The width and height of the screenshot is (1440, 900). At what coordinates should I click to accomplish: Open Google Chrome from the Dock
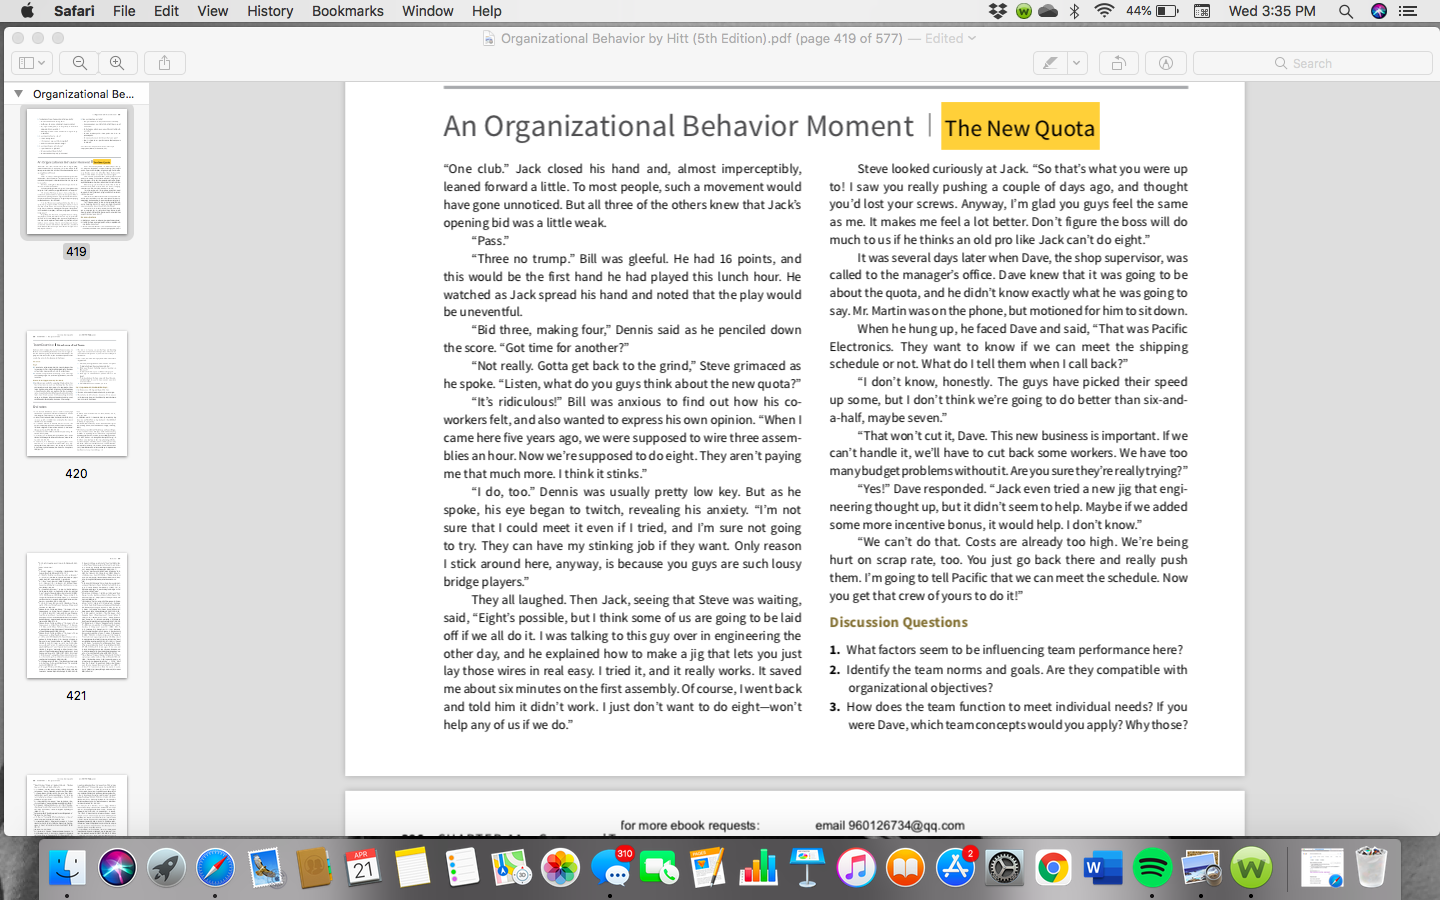1053,867
